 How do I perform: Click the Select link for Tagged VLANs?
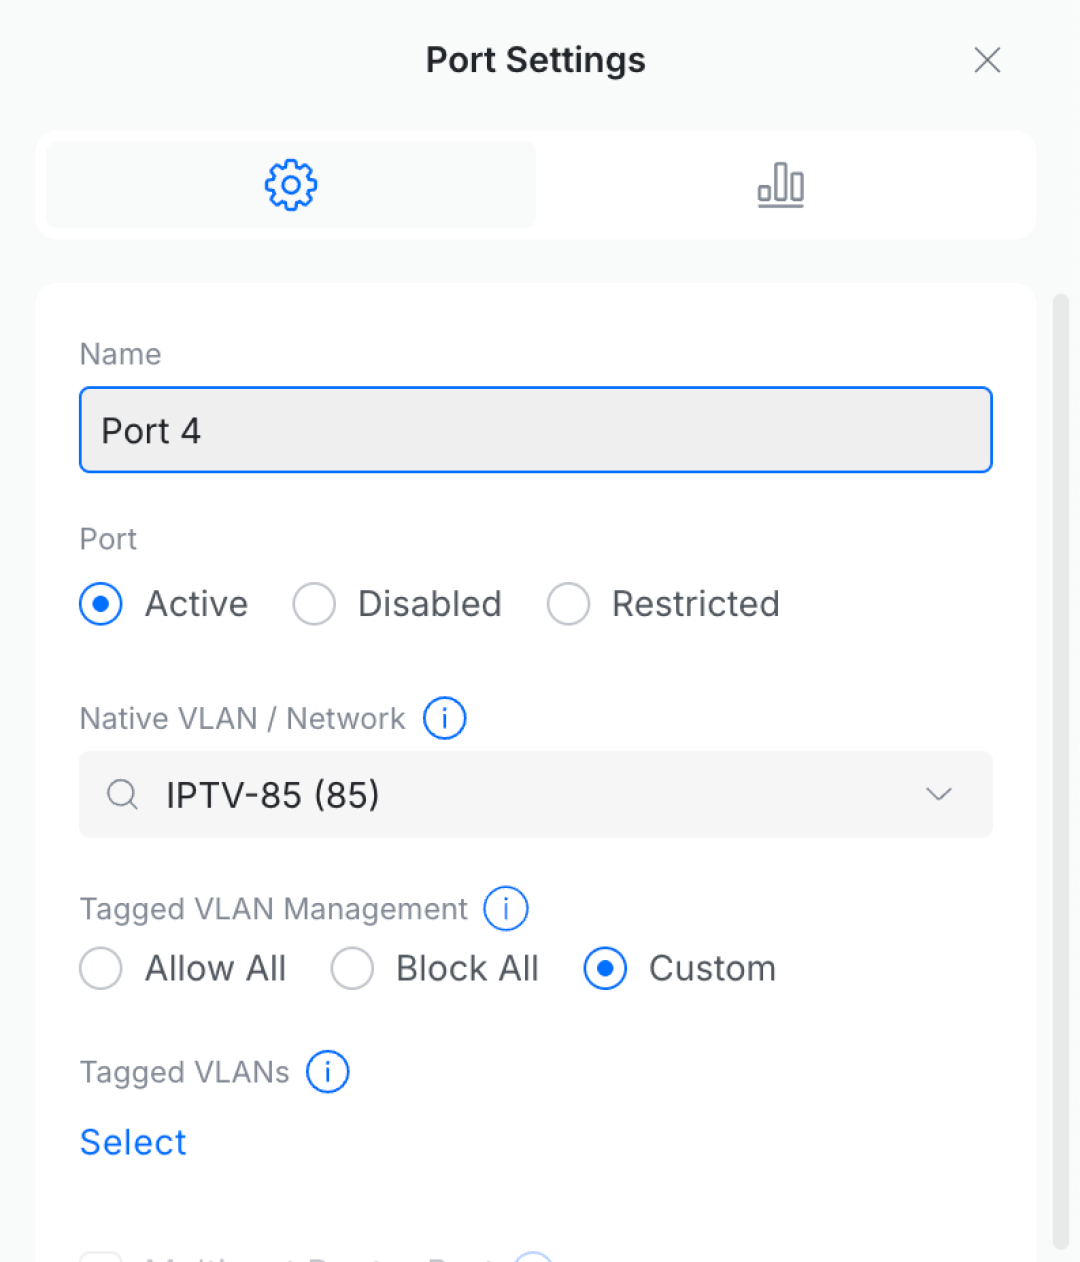point(133,1142)
